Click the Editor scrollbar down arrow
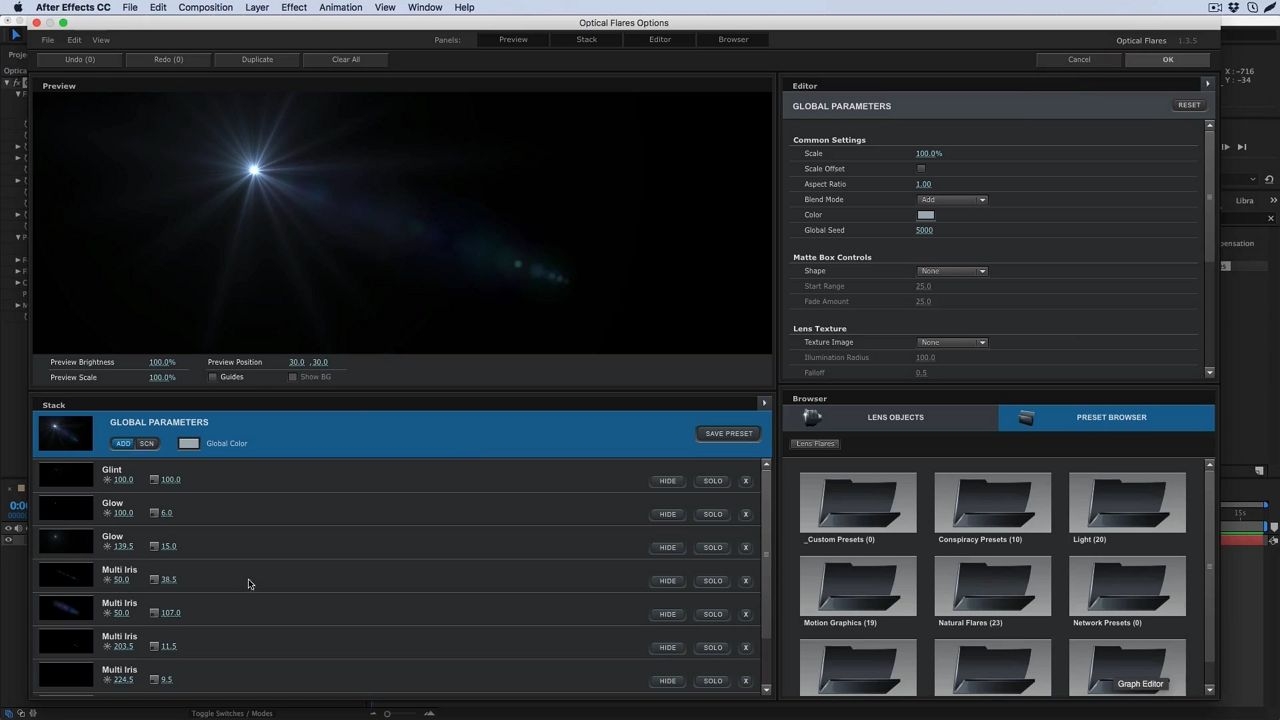Screen dimensions: 1280x720 click(1210, 373)
